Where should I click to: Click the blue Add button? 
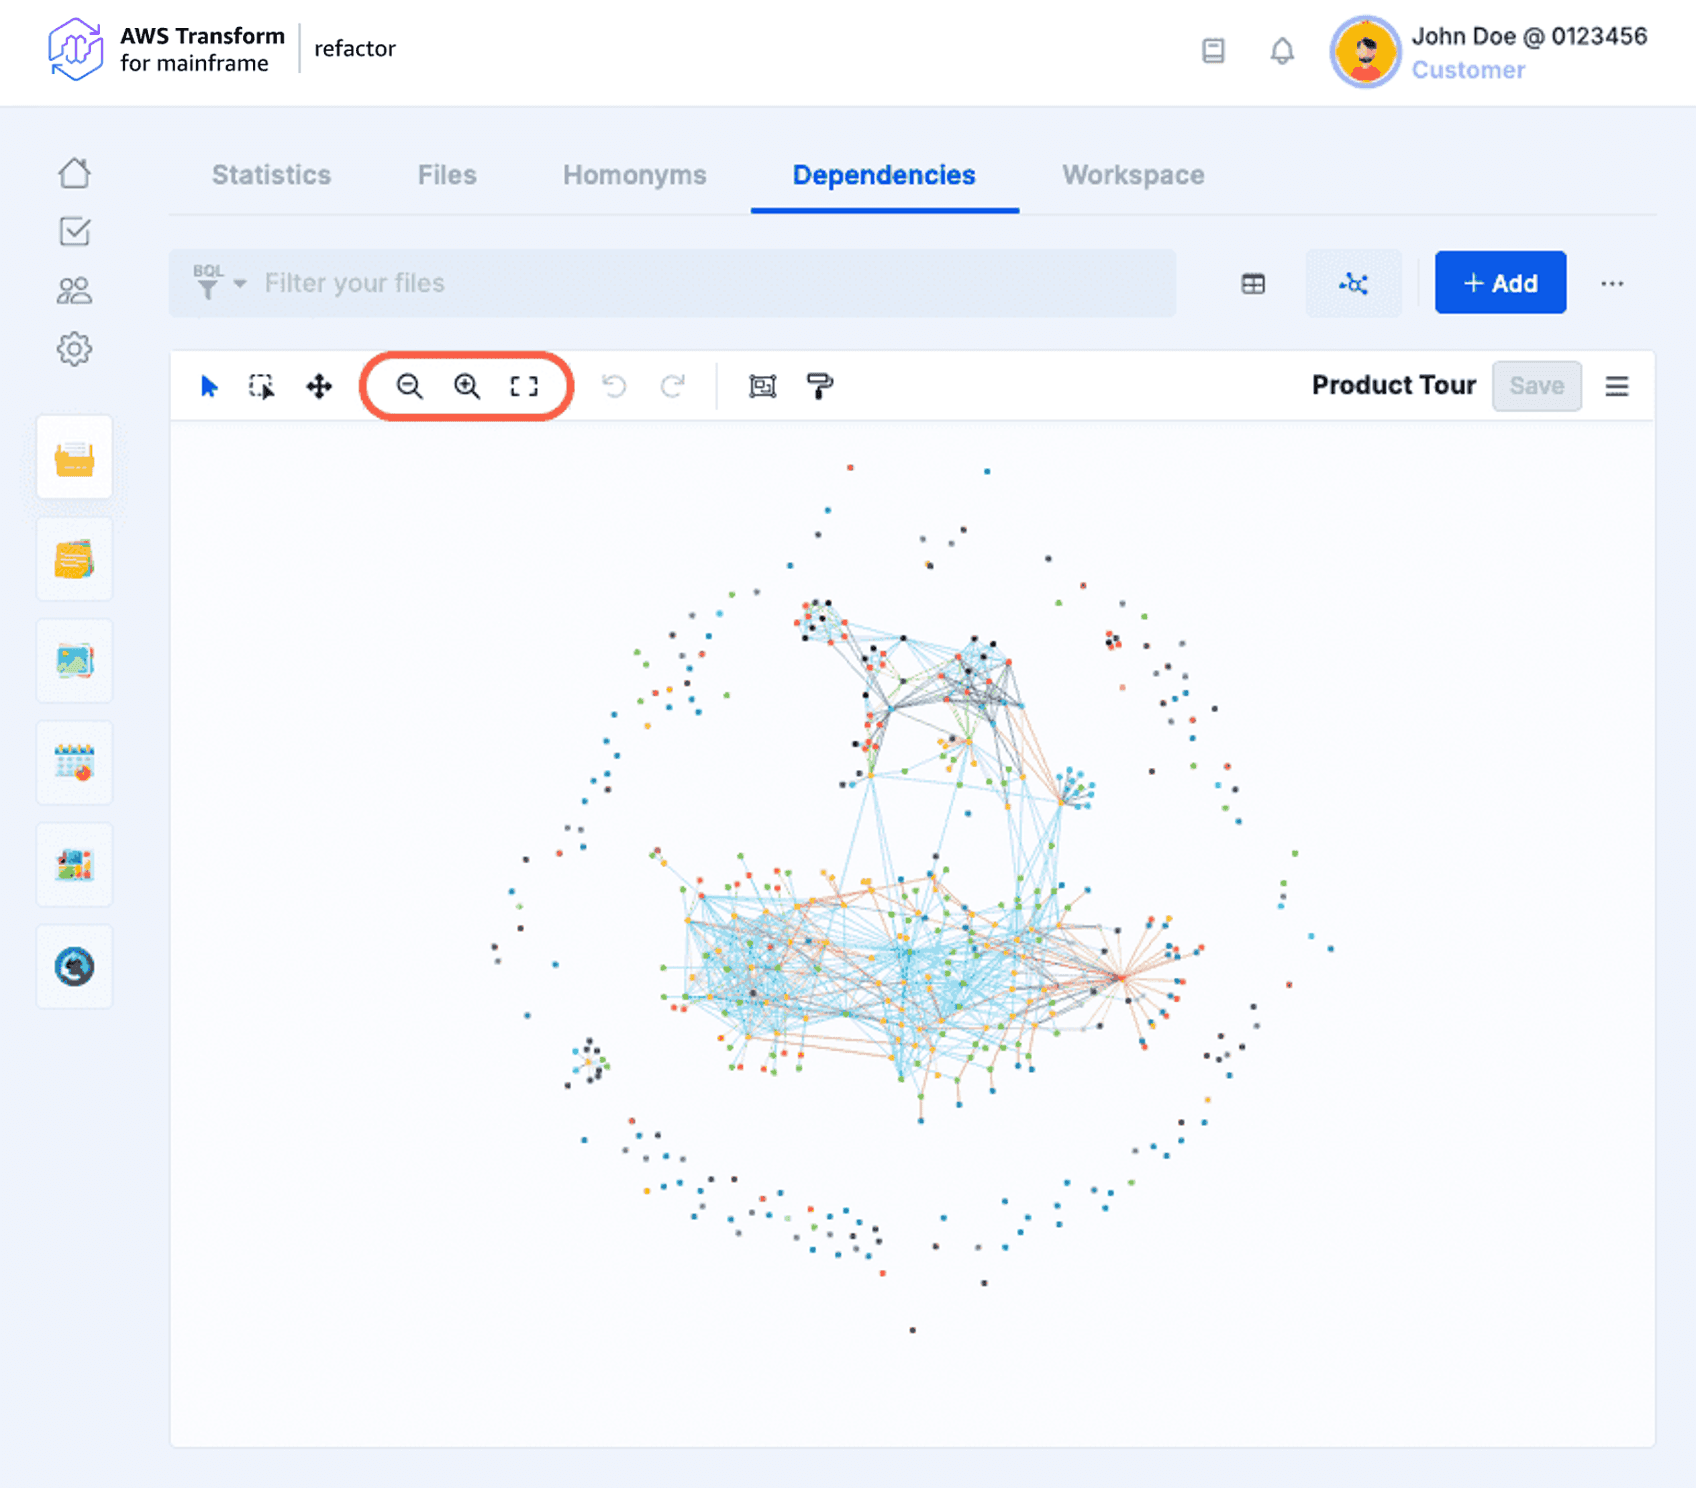pos(1500,283)
